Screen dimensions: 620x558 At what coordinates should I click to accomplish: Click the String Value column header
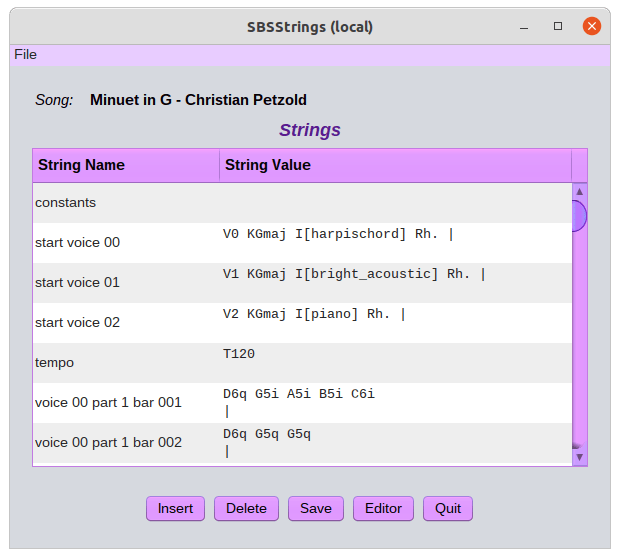pyautogui.click(x=395, y=165)
